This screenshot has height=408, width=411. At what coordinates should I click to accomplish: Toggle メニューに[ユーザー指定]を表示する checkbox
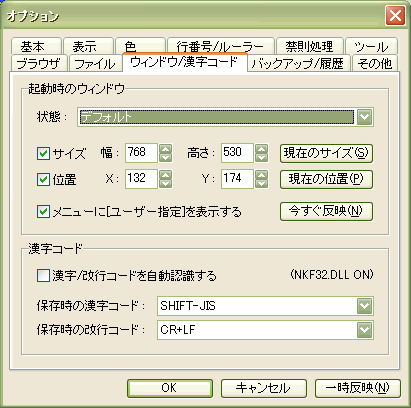[x=43, y=212]
